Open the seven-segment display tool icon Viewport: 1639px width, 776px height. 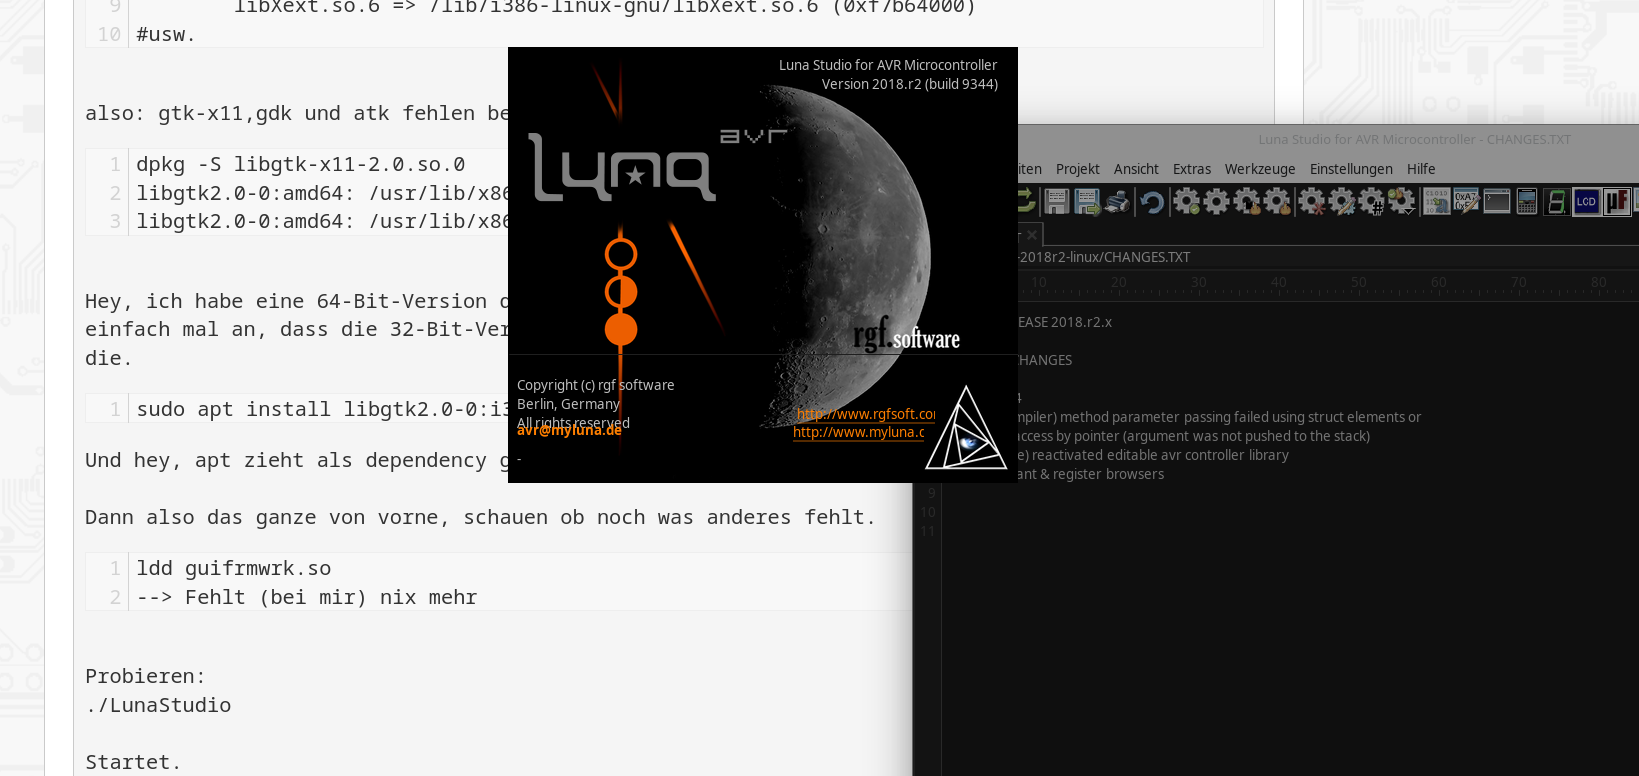coord(1556,201)
